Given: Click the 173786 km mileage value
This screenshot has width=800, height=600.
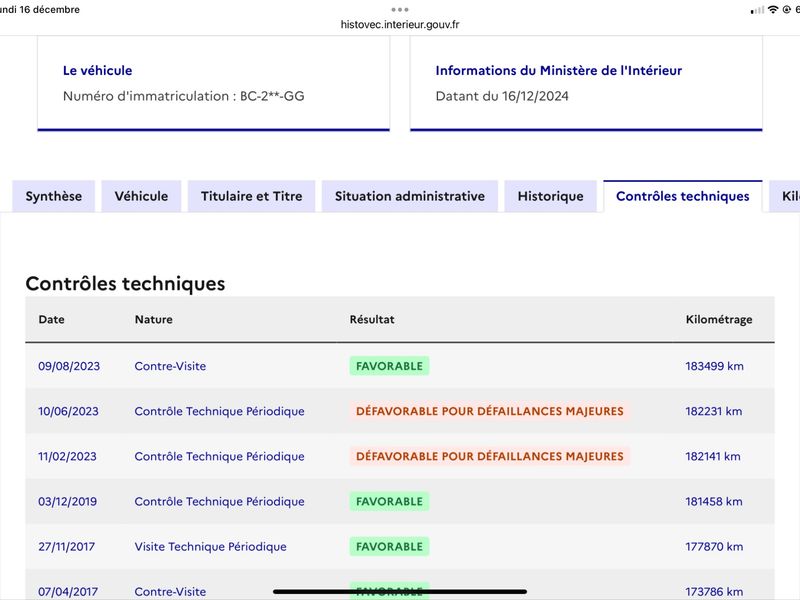Looking at the screenshot, I should 714,591.
